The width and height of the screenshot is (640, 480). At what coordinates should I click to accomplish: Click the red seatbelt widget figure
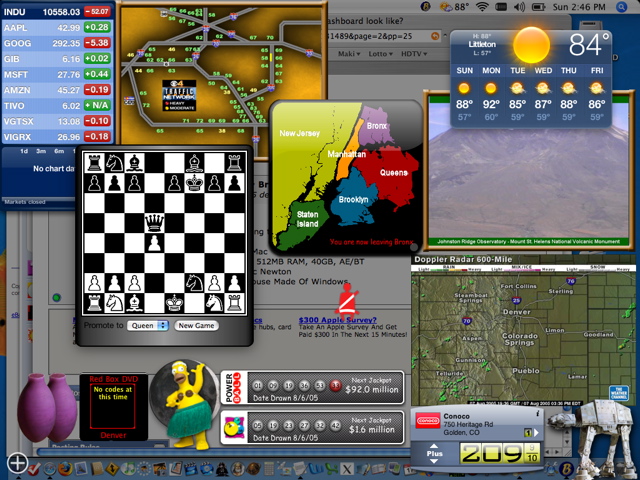point(347,301)
